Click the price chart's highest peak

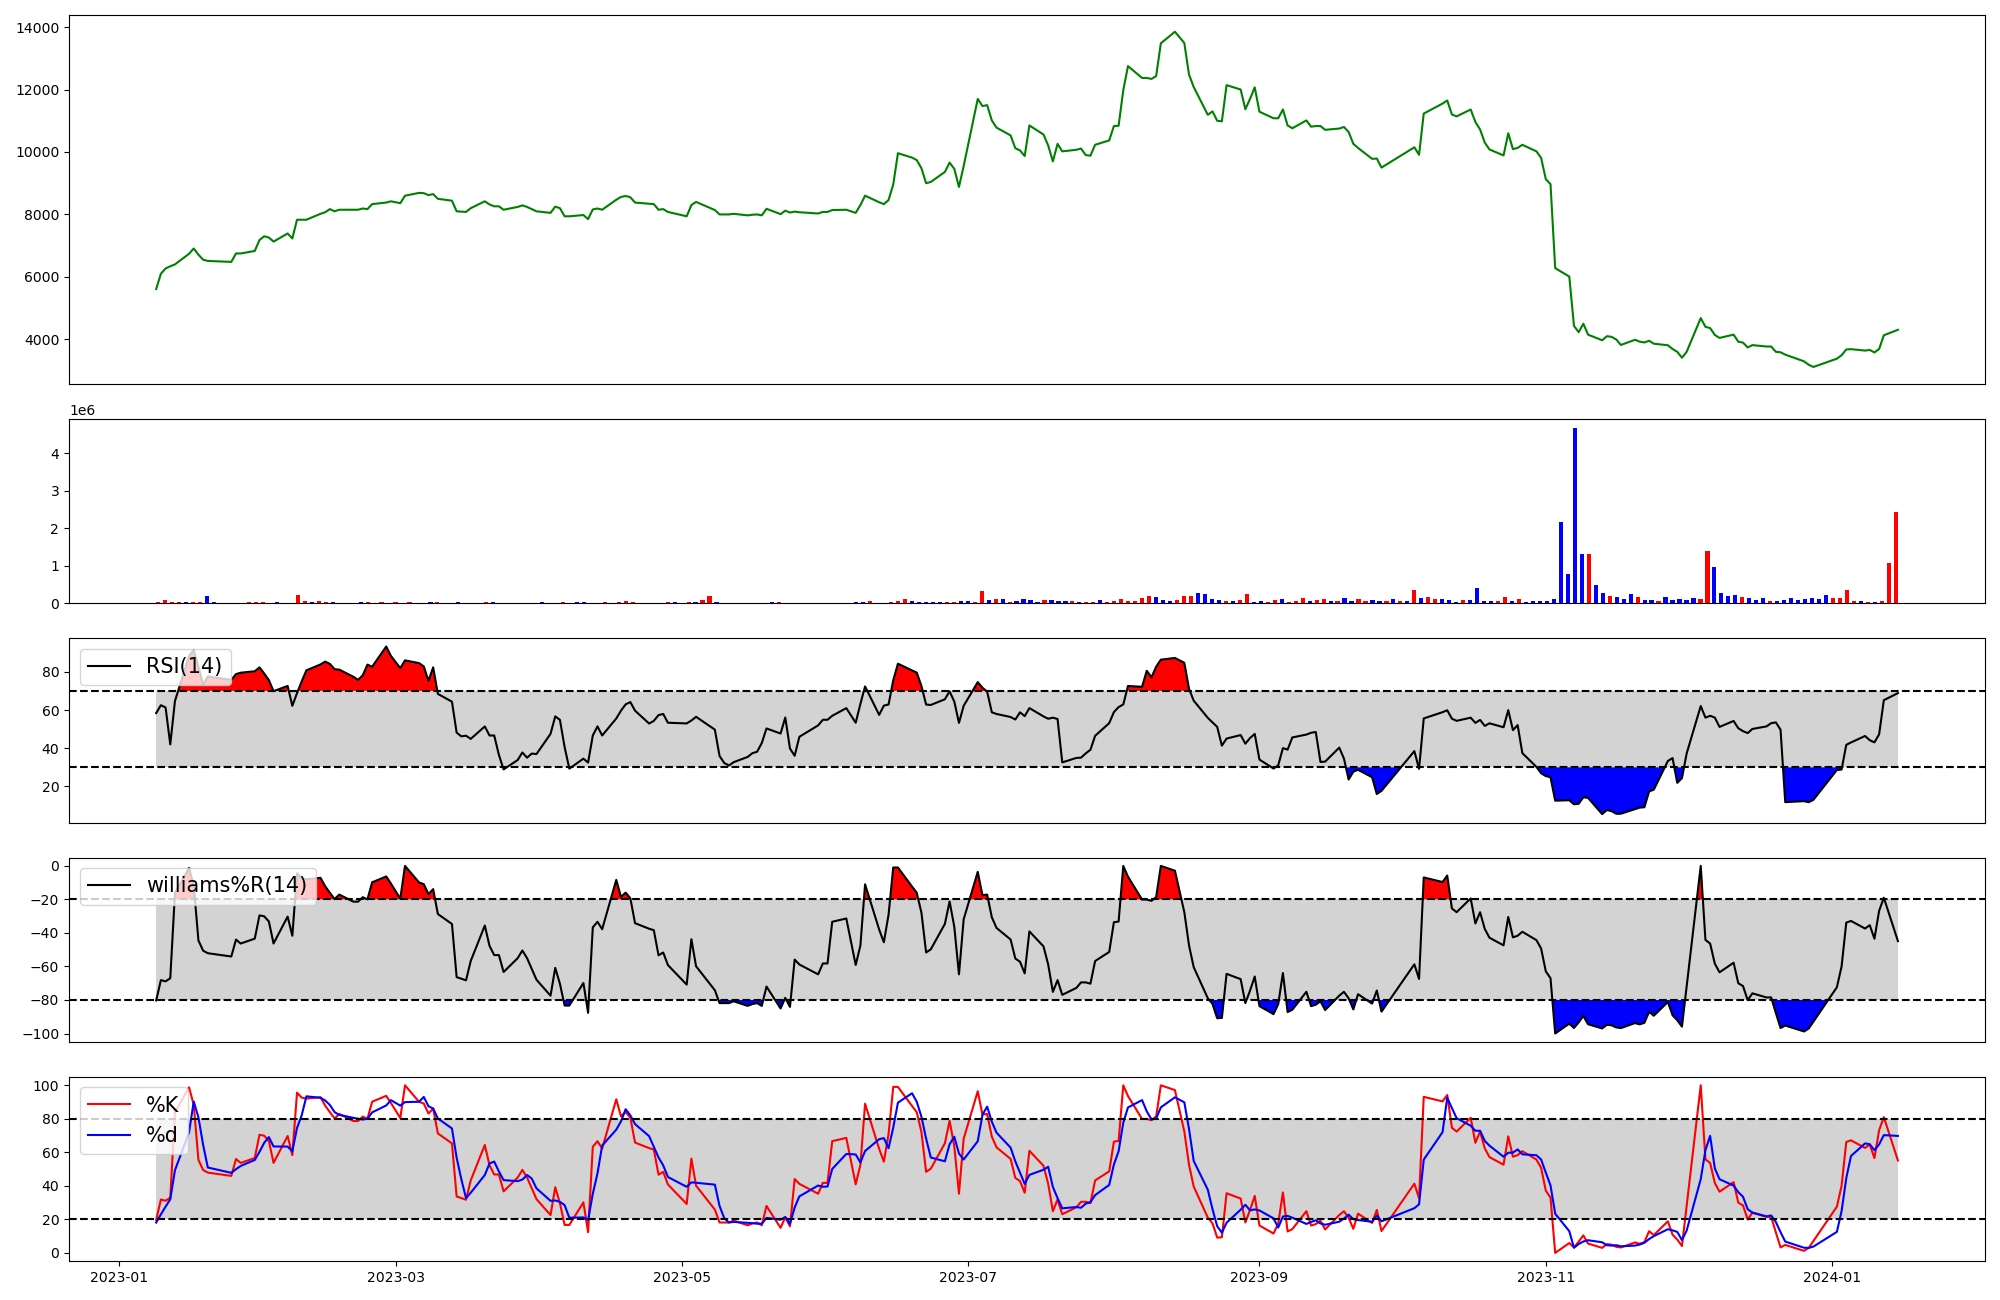(1175, 32)
